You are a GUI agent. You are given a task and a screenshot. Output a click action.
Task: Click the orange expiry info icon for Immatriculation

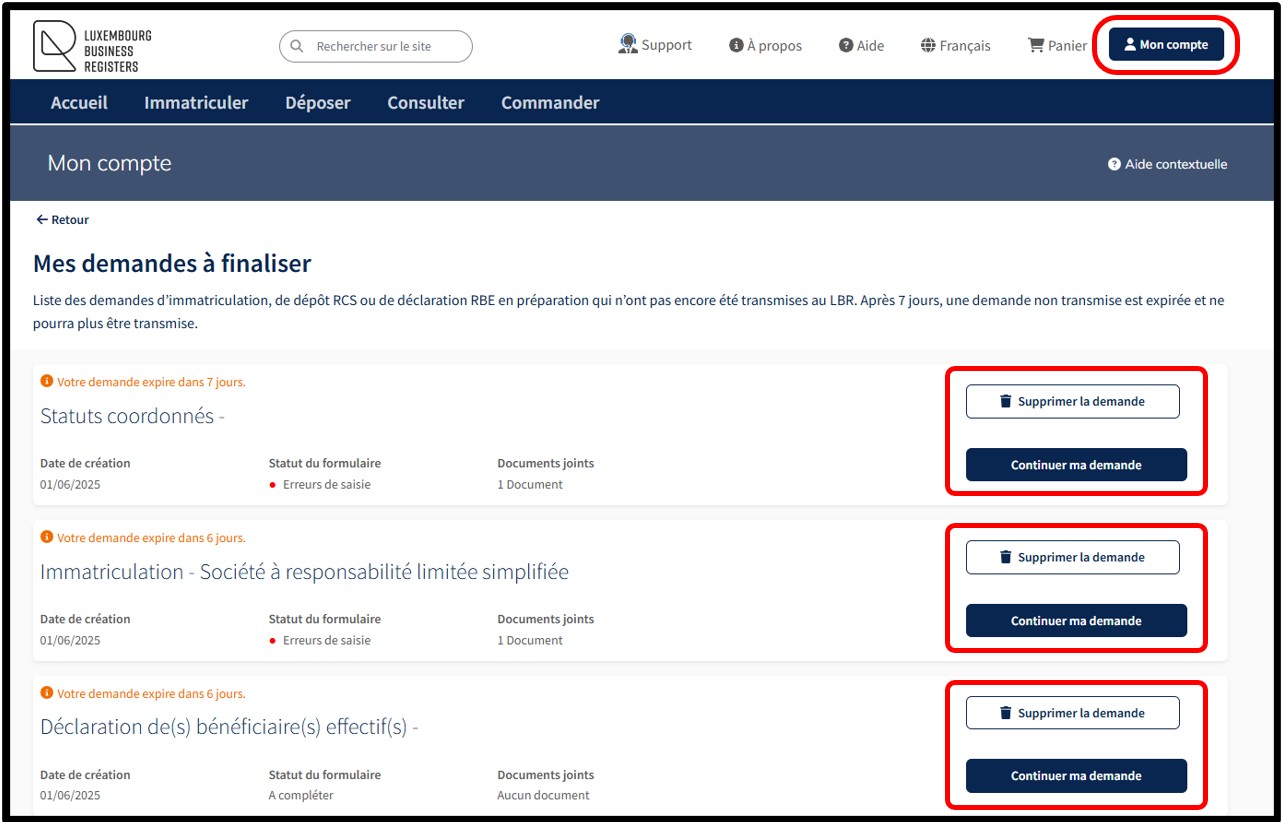46,537
